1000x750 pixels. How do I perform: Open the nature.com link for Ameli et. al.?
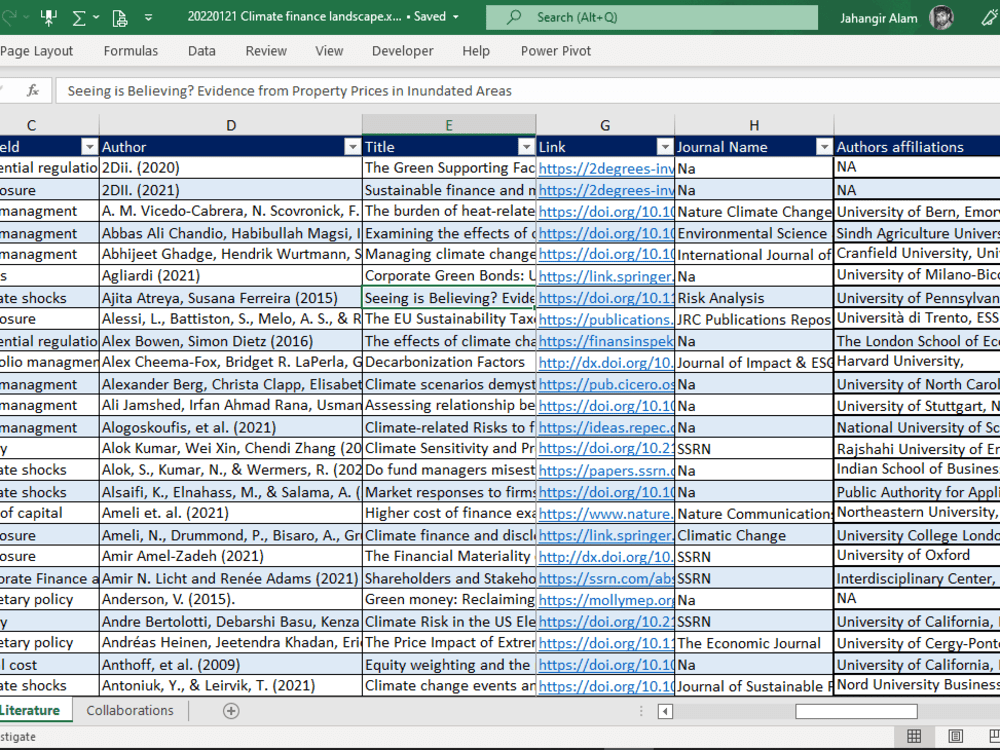(x=605, y=513)
